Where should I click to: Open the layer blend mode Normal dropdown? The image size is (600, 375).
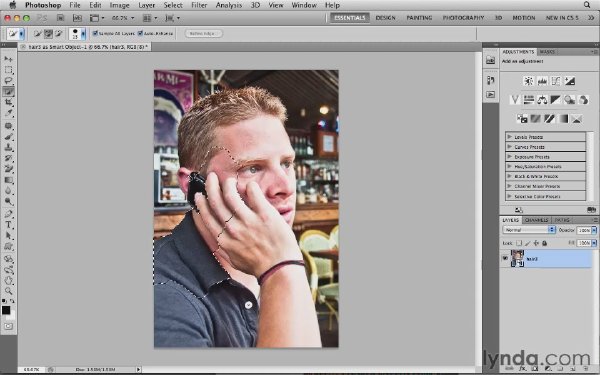pos(528,230)
